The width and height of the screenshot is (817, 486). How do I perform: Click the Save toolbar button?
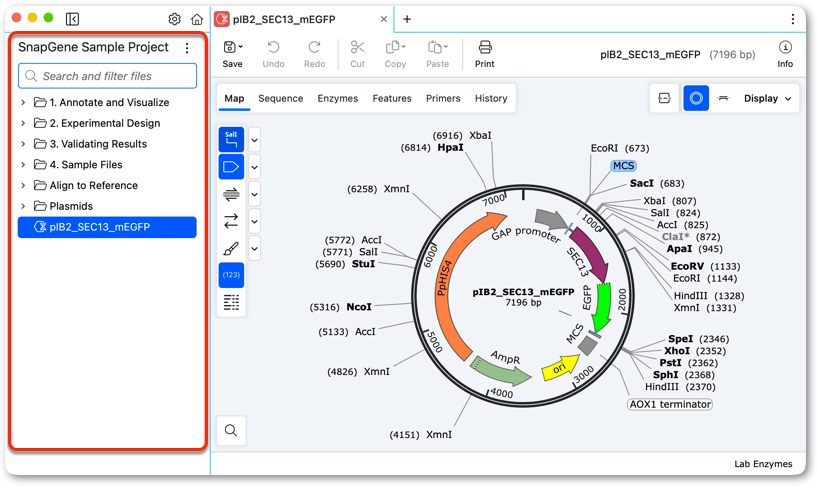coord(232,54)
